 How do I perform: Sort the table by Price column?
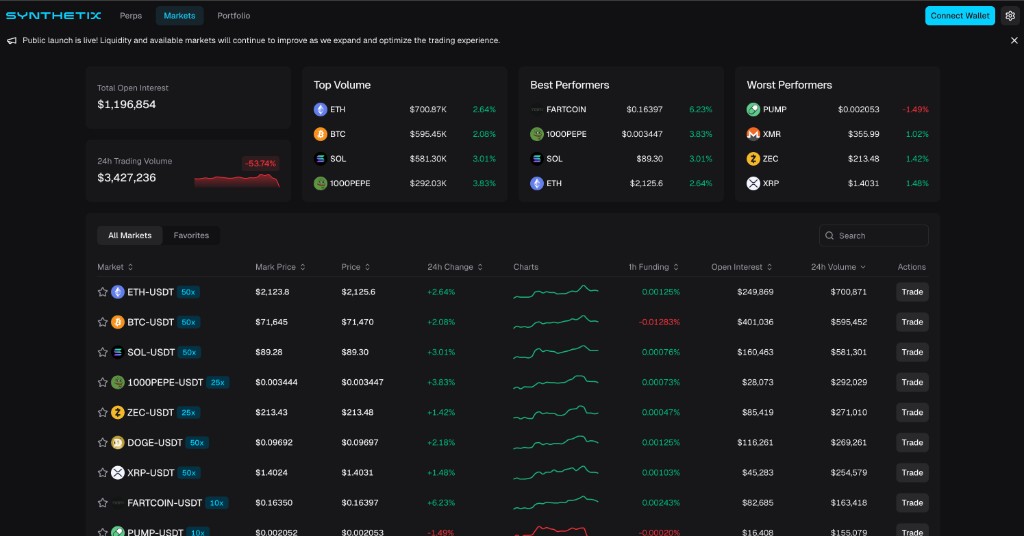(x=356, y=267)
